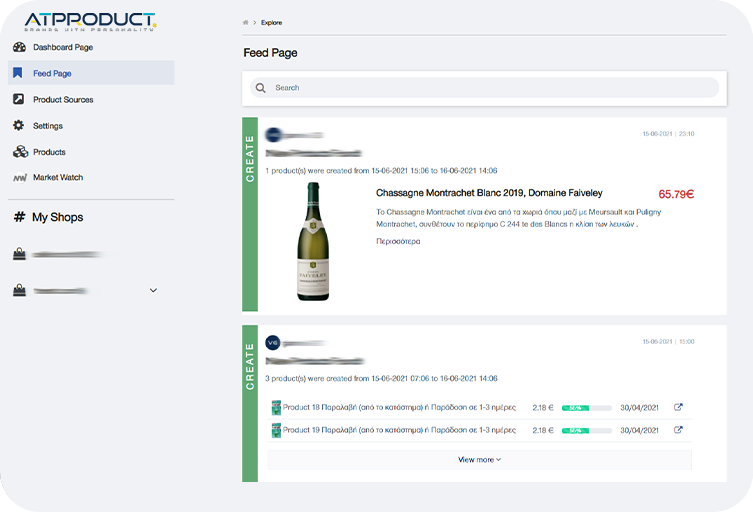Click the My Shops hash icon

tap(19, 217)
